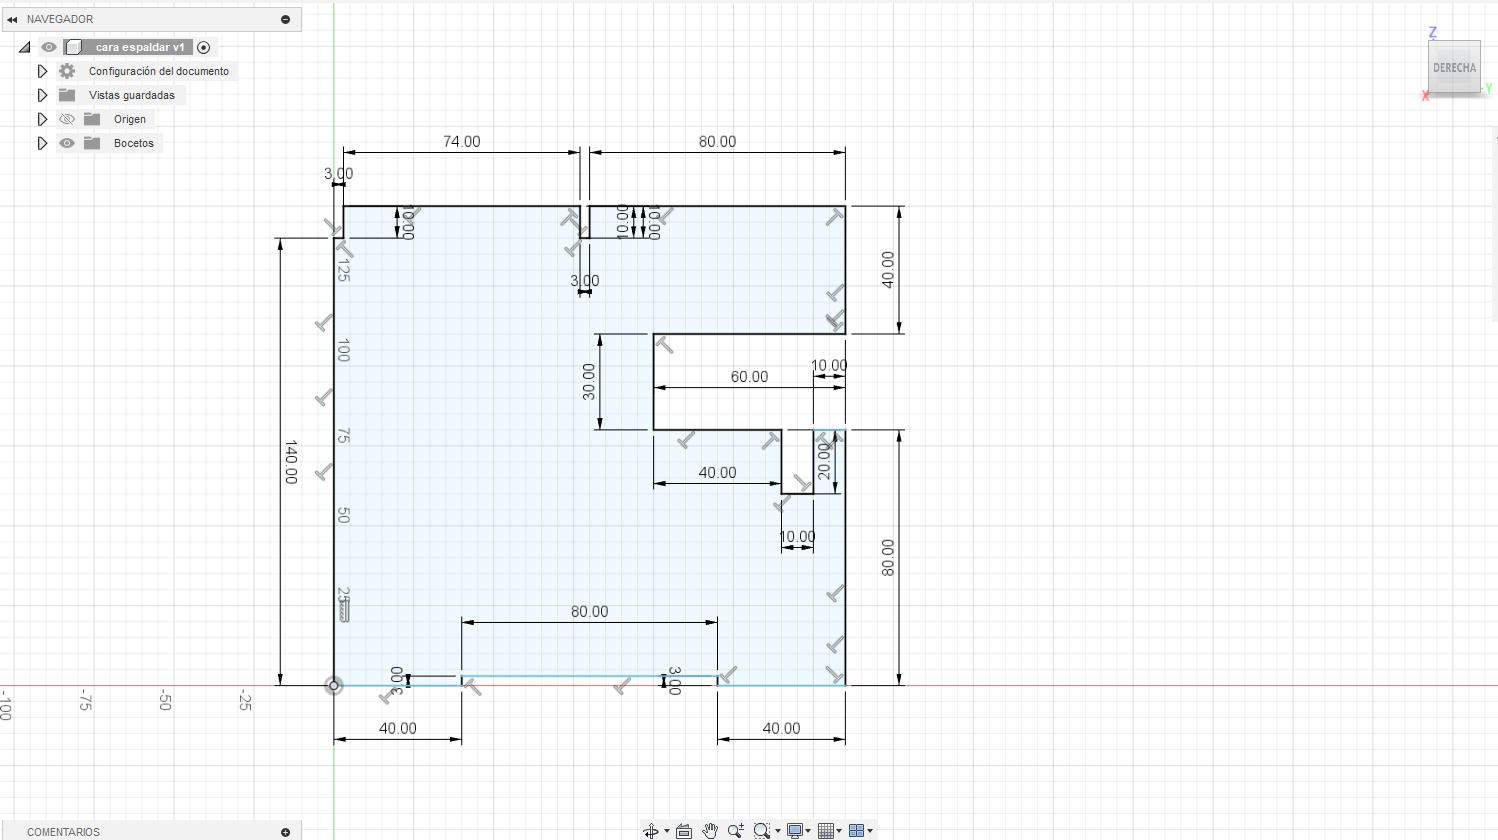Screen dimensions: 1498x840
Task: Click the Bocetos folder icon
Action: 92,143
